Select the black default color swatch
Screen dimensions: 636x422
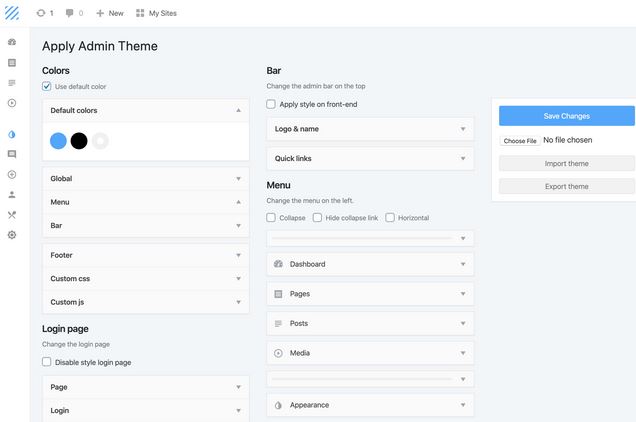[79, 141]
